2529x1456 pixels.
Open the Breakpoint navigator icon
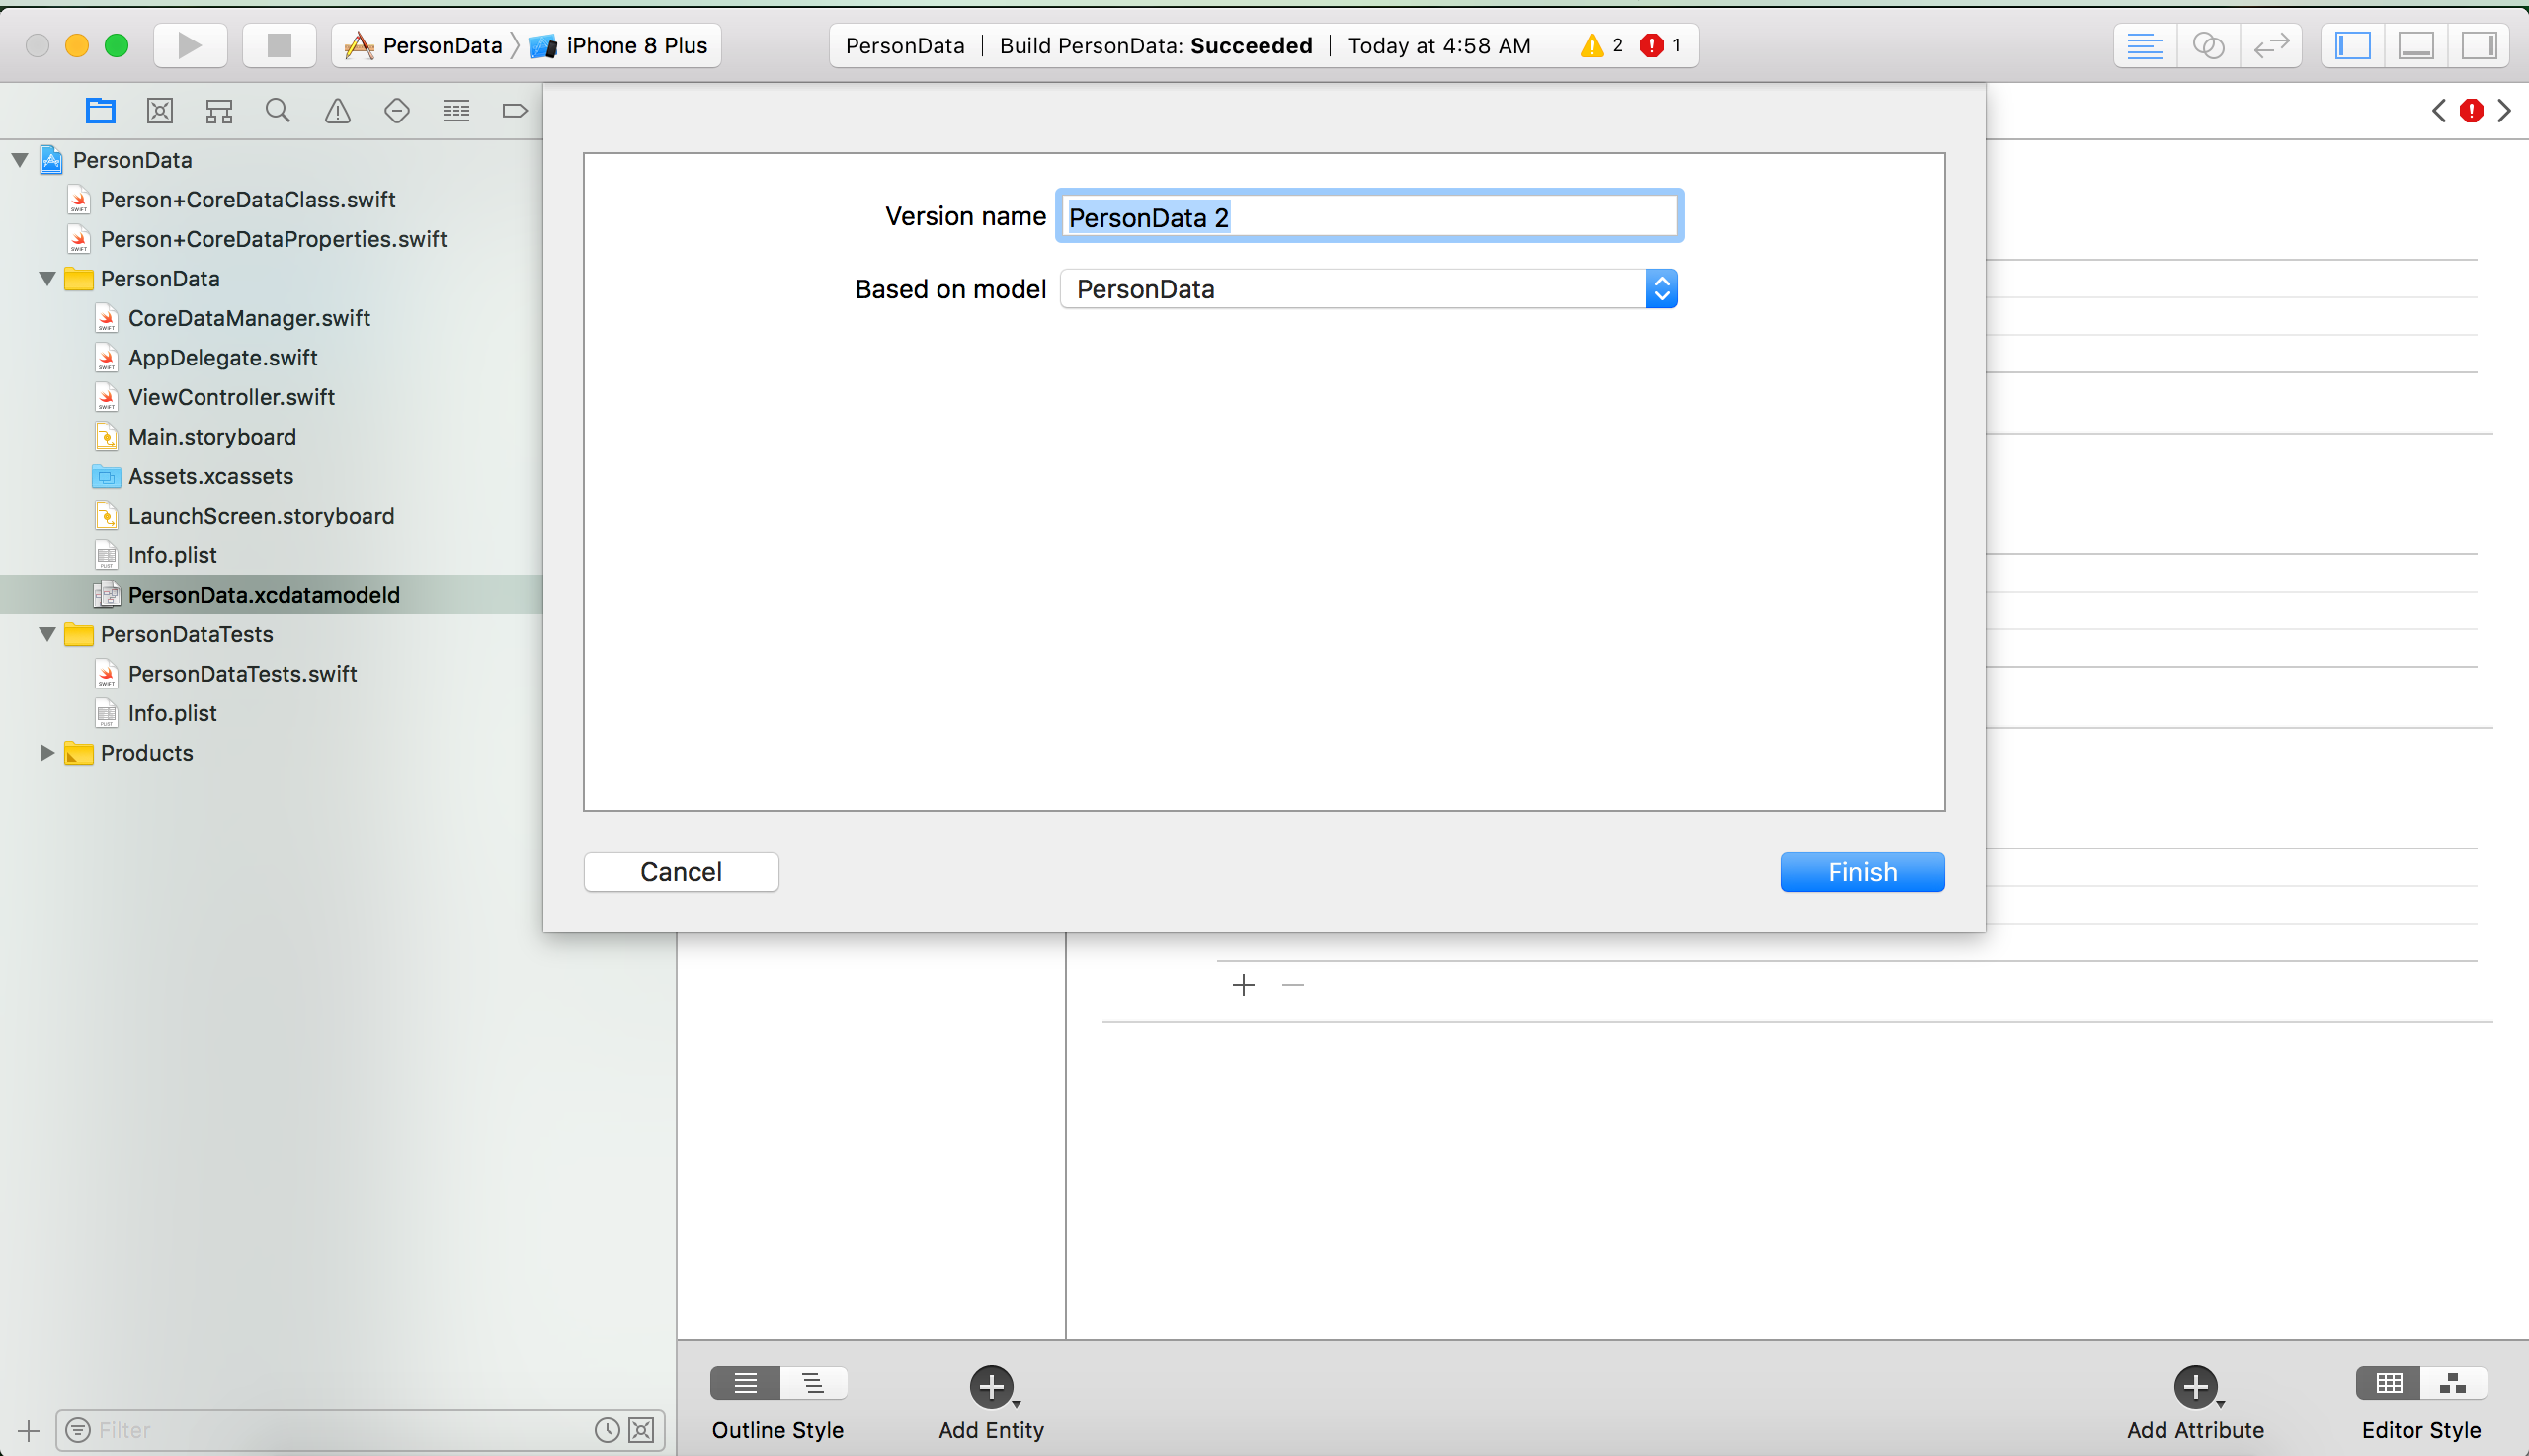point(514,111)
